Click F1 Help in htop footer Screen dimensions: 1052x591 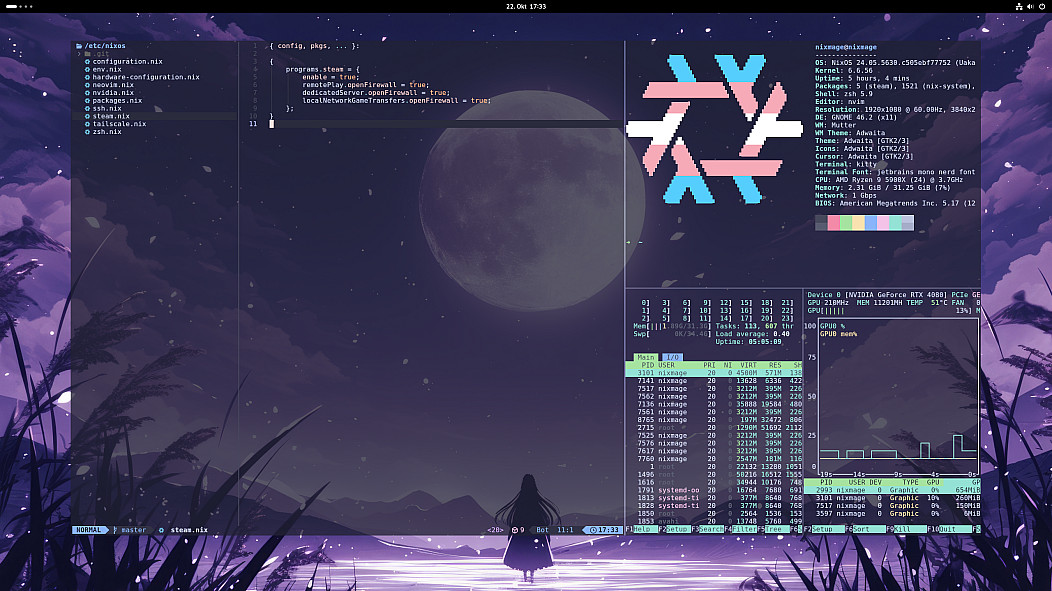[x=641, y=529]
